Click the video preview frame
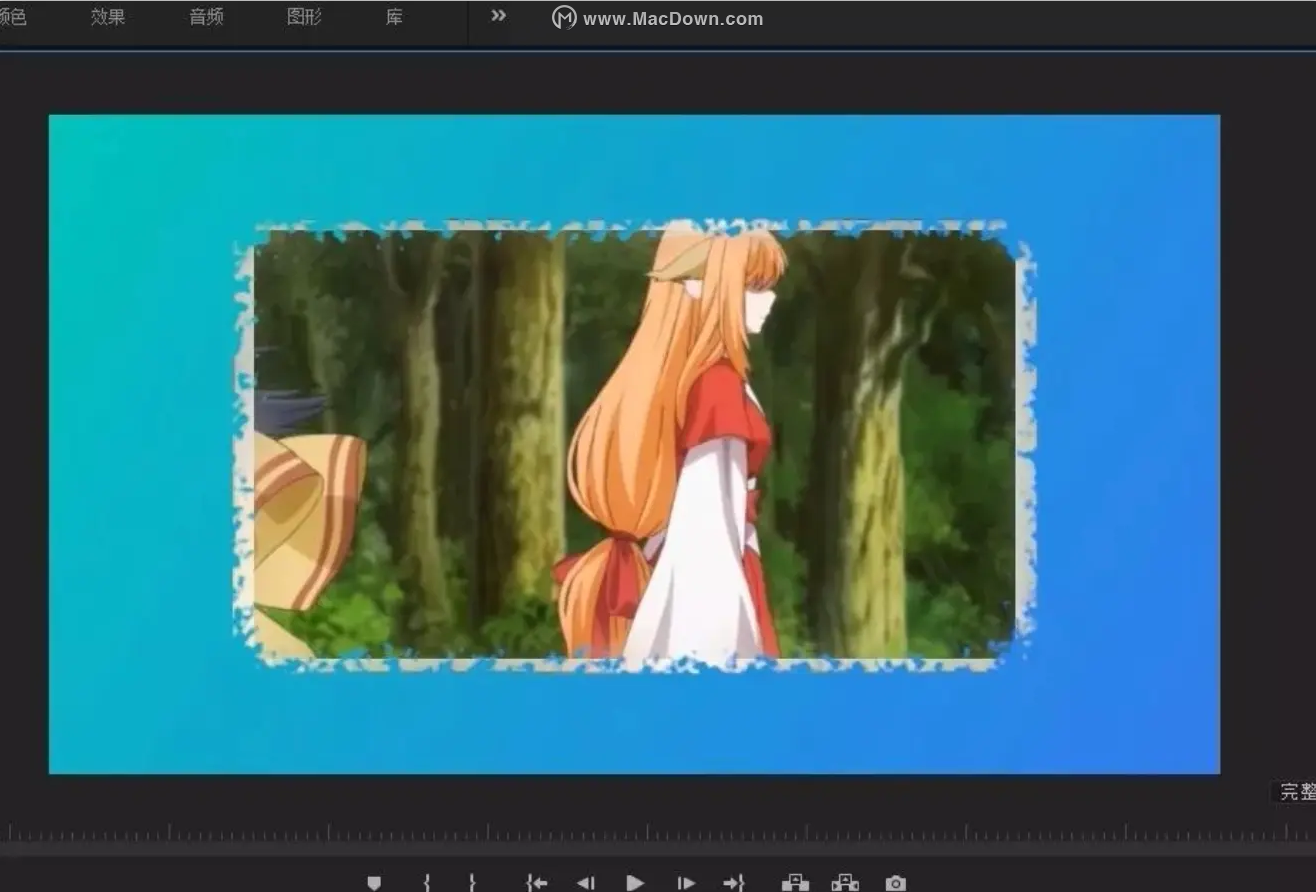1316x892 pixels. (634, 444)
